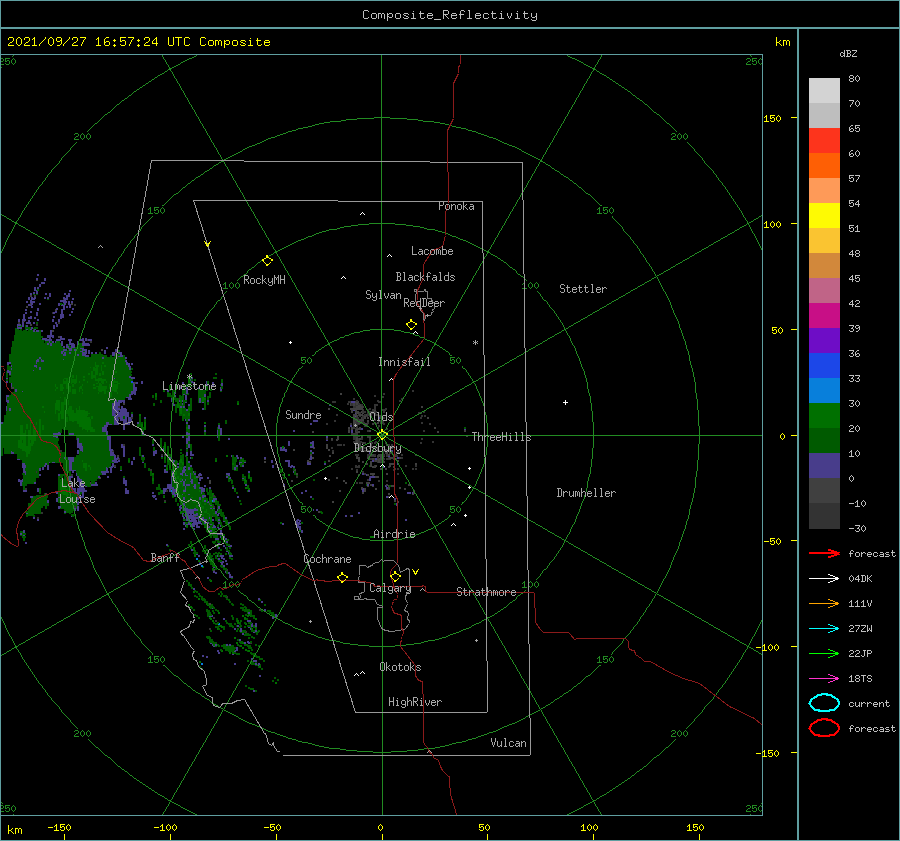Click the white 04DK arrow icon
Screen dimensions: 900x841
pos(824,579)
